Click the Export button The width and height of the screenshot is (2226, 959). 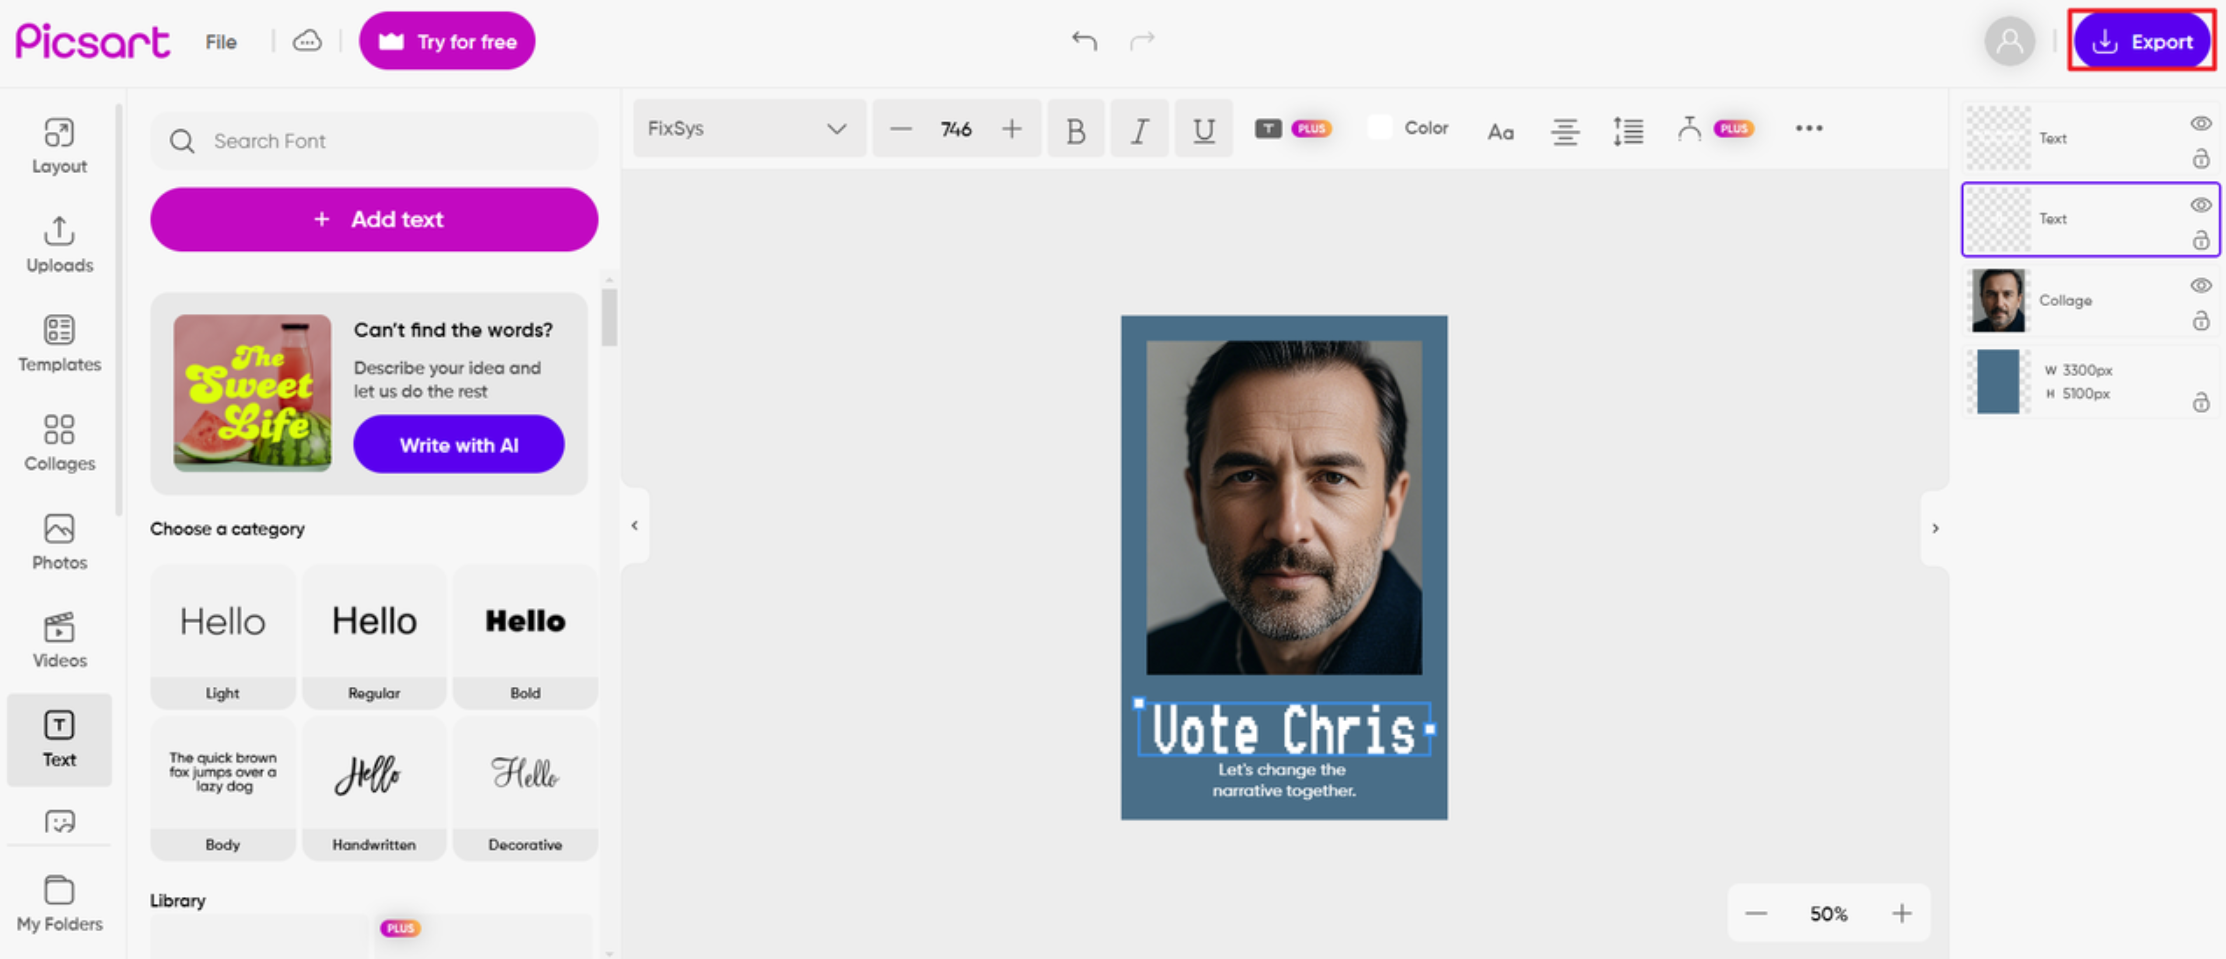(x=2141, y=41)
